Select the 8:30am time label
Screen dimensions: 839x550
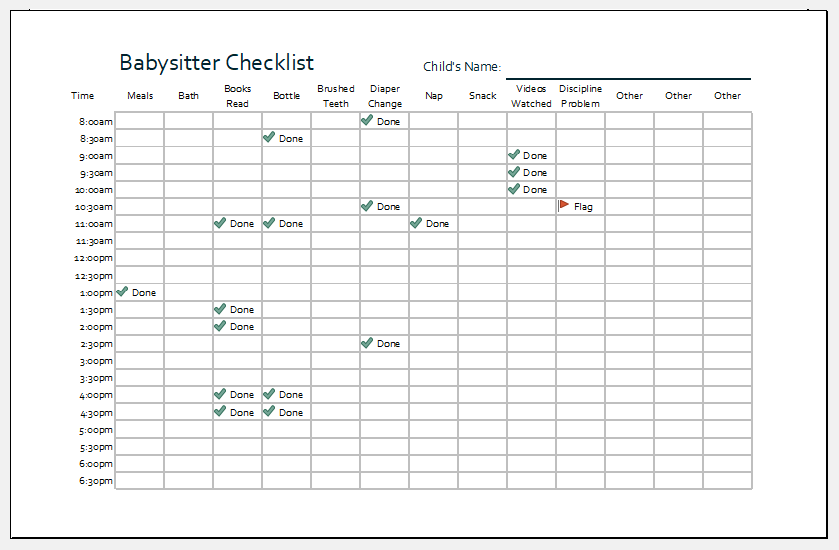pyautogui.click(x=96, y=139)
